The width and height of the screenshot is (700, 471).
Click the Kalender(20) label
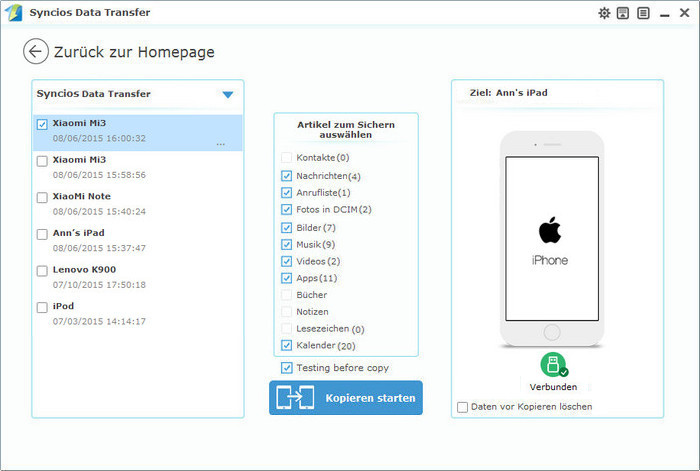(x=326, y=346)
